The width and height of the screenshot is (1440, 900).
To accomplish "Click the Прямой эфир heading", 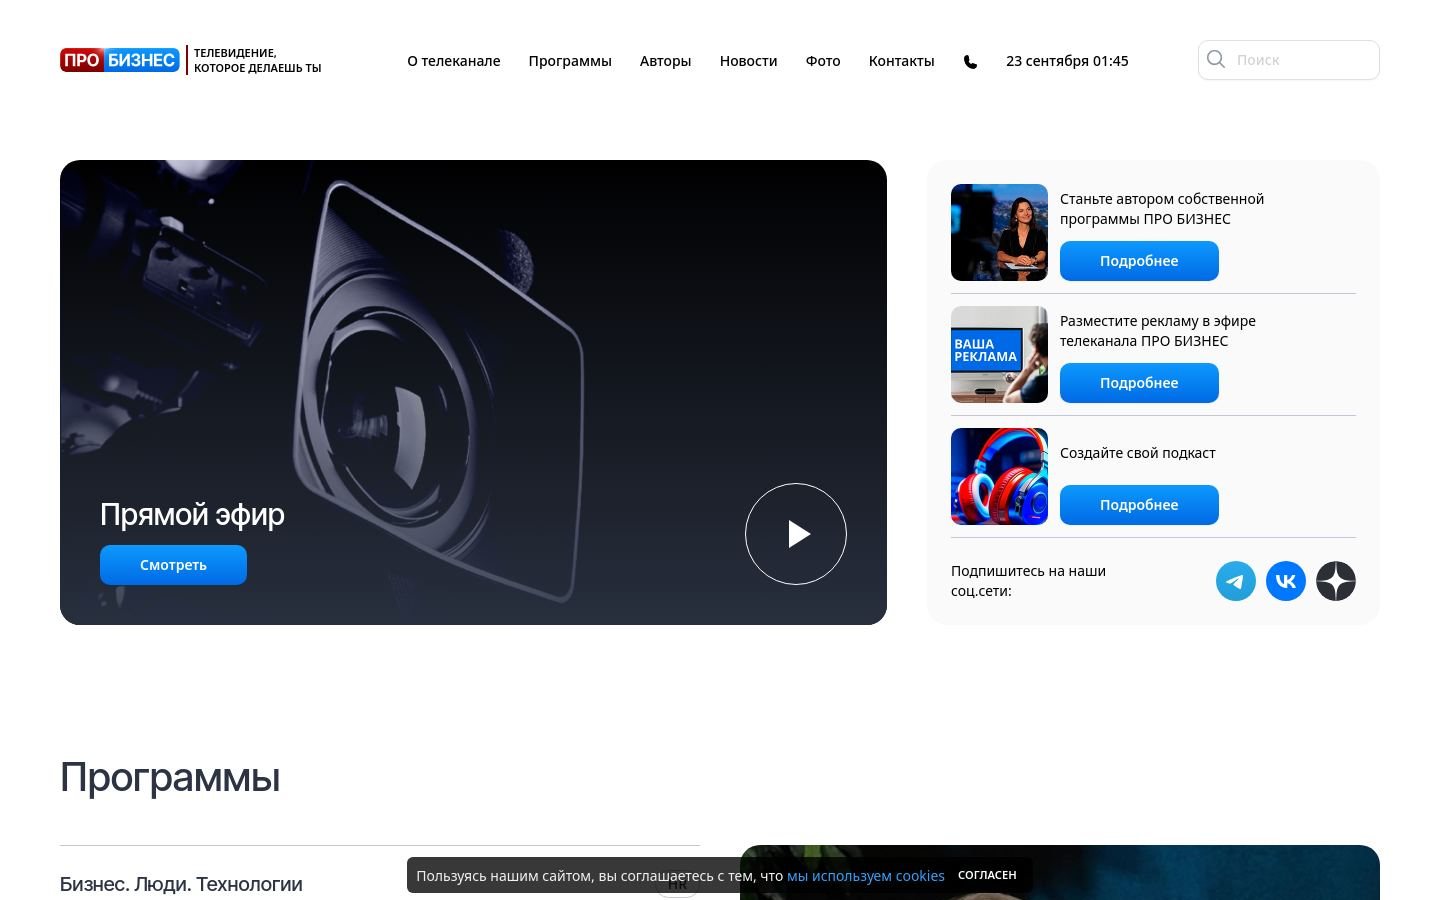I will pyautogui.click(x=192, y=514).
